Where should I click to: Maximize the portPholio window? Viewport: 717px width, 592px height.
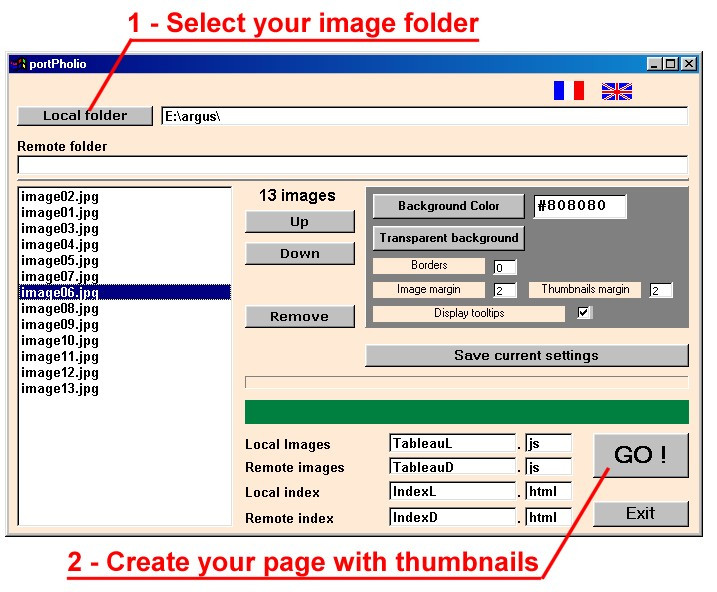coord(671,64)
